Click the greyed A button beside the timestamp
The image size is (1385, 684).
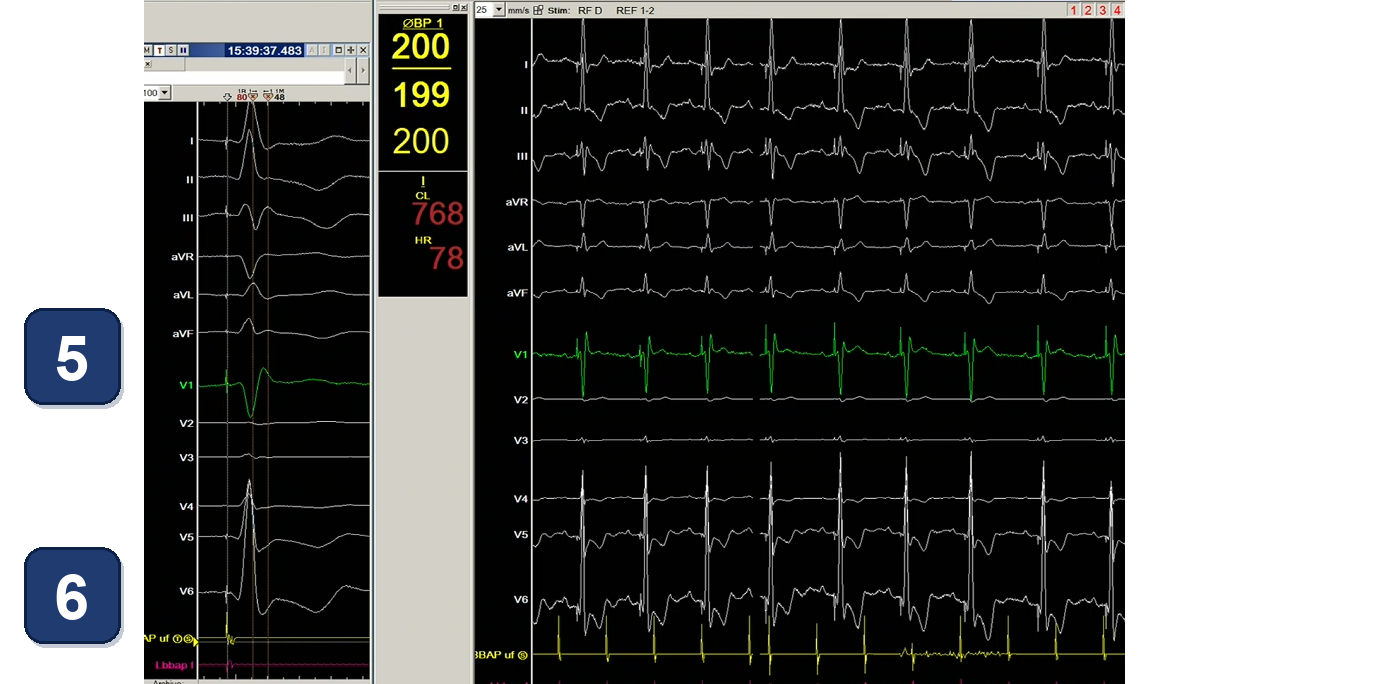pos(312,50)
